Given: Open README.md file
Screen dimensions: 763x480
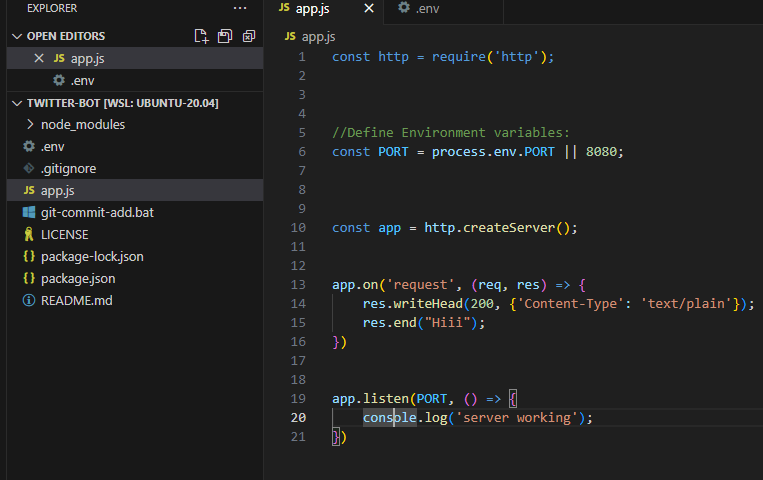Looking at the screenshot, I should (x=135, y=300).
